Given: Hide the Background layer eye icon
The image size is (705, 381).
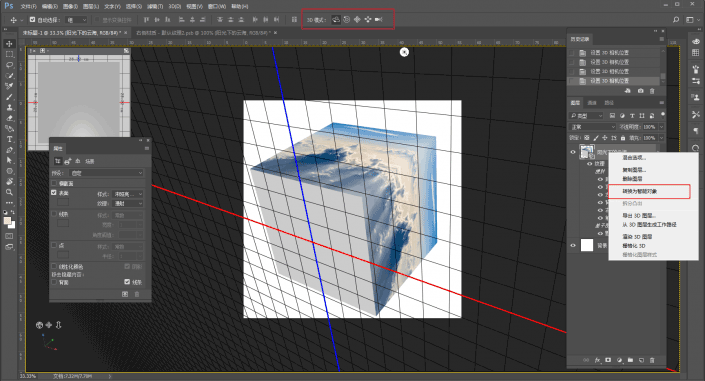Looking at the screenshot, I should pos(573,245).
